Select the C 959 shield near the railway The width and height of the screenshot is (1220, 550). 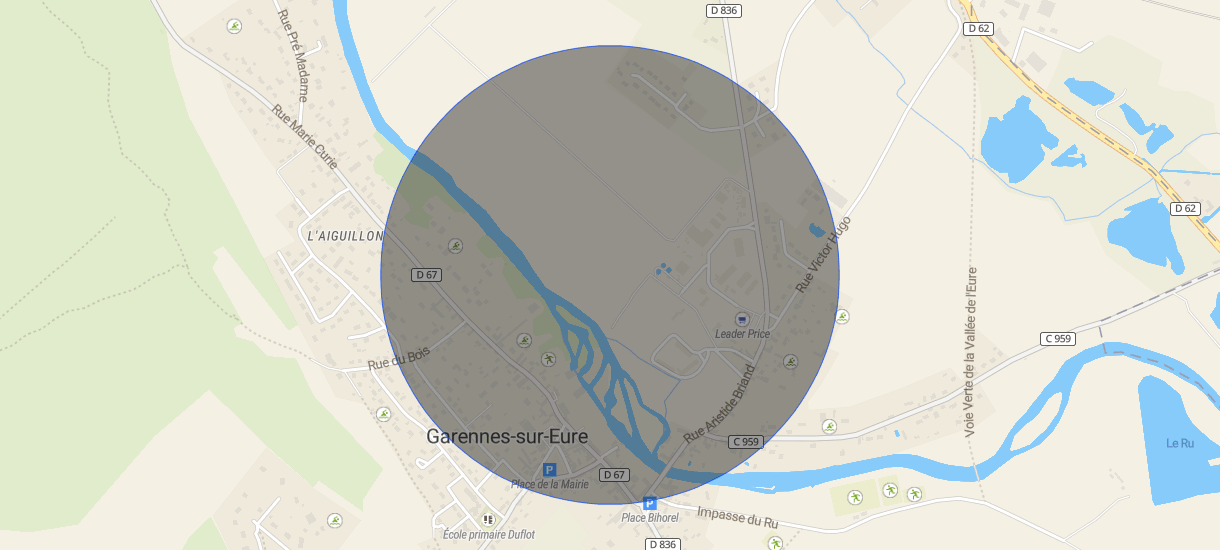pos(1057,339)
